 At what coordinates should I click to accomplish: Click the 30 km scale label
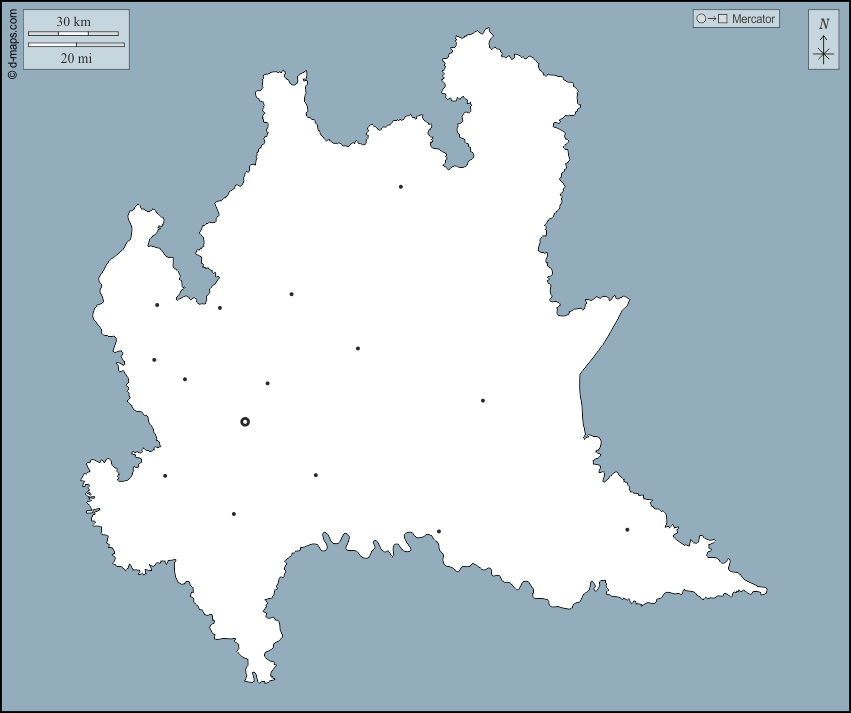pos(74,22)
